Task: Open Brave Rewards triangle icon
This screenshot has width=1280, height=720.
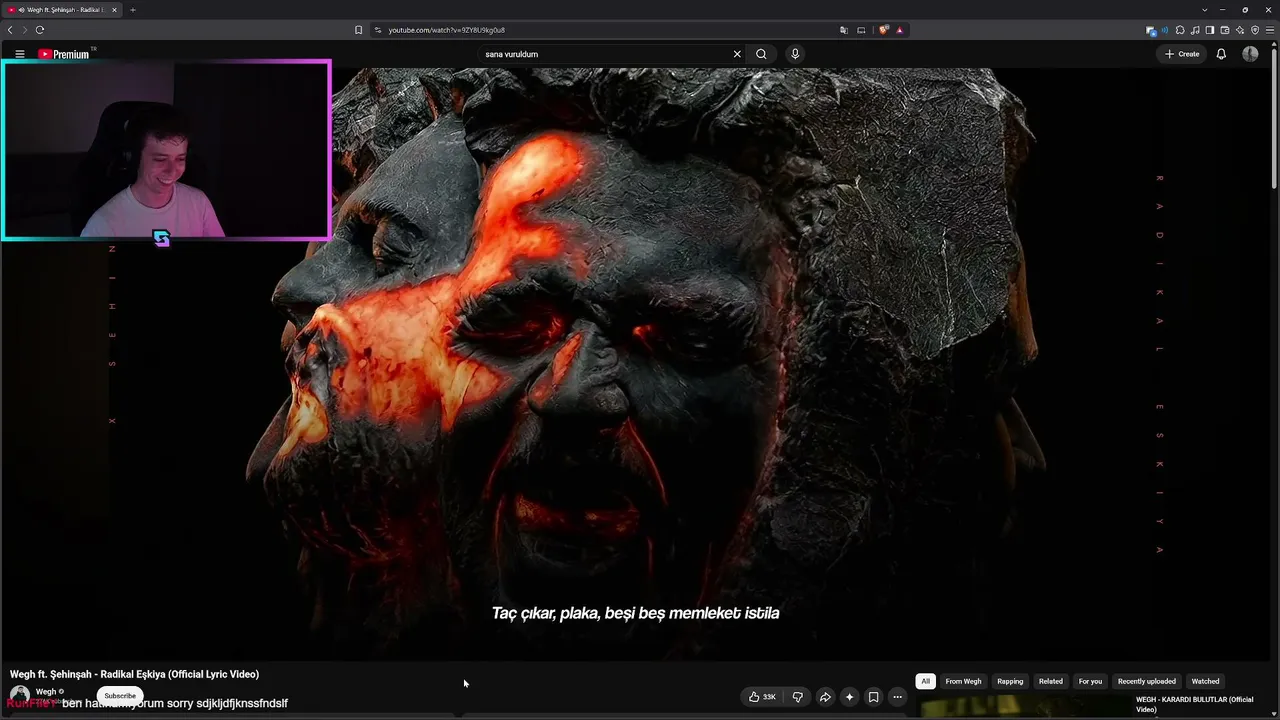Action: pyautogui.click(x=899, y=30)
